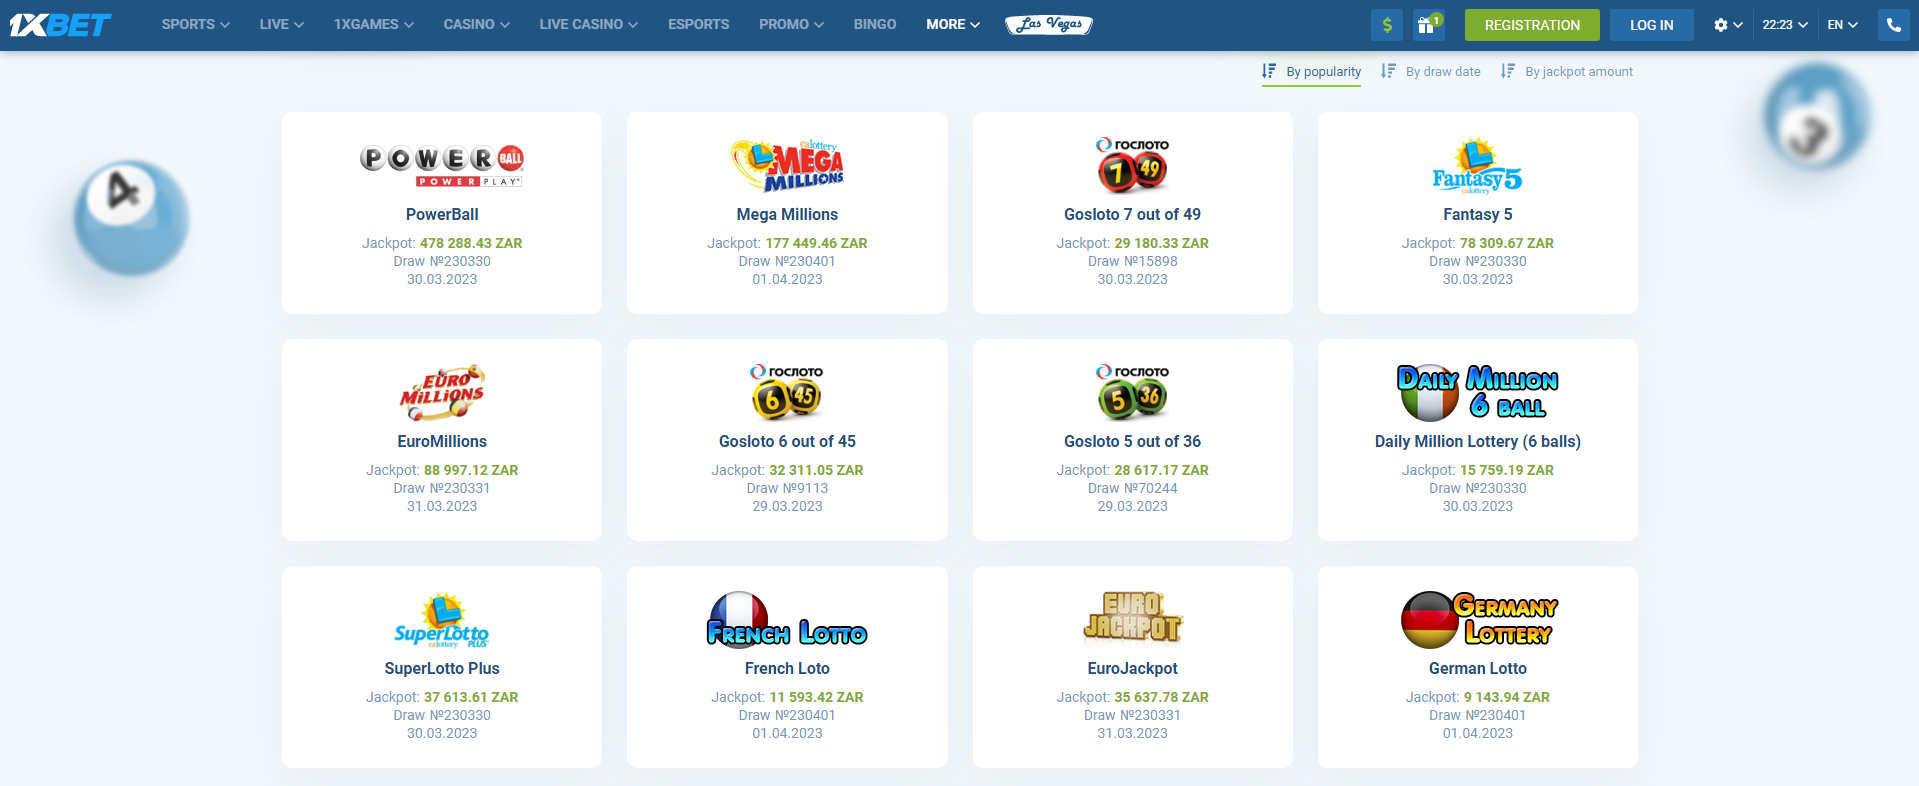Click Gosloto 5 out of 36 Draw №70244
This screenshot has width=1919, height=786.
coord(1132,488)
